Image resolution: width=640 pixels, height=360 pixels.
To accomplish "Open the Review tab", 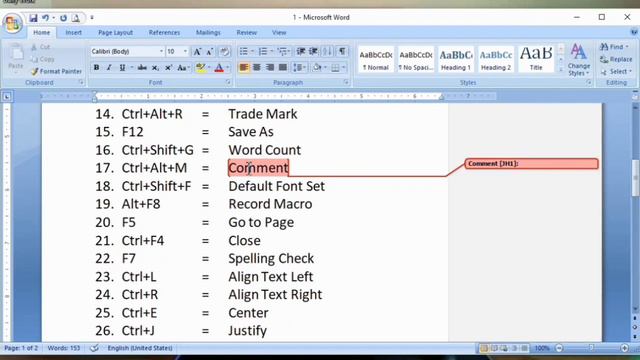I will point(247,32).
